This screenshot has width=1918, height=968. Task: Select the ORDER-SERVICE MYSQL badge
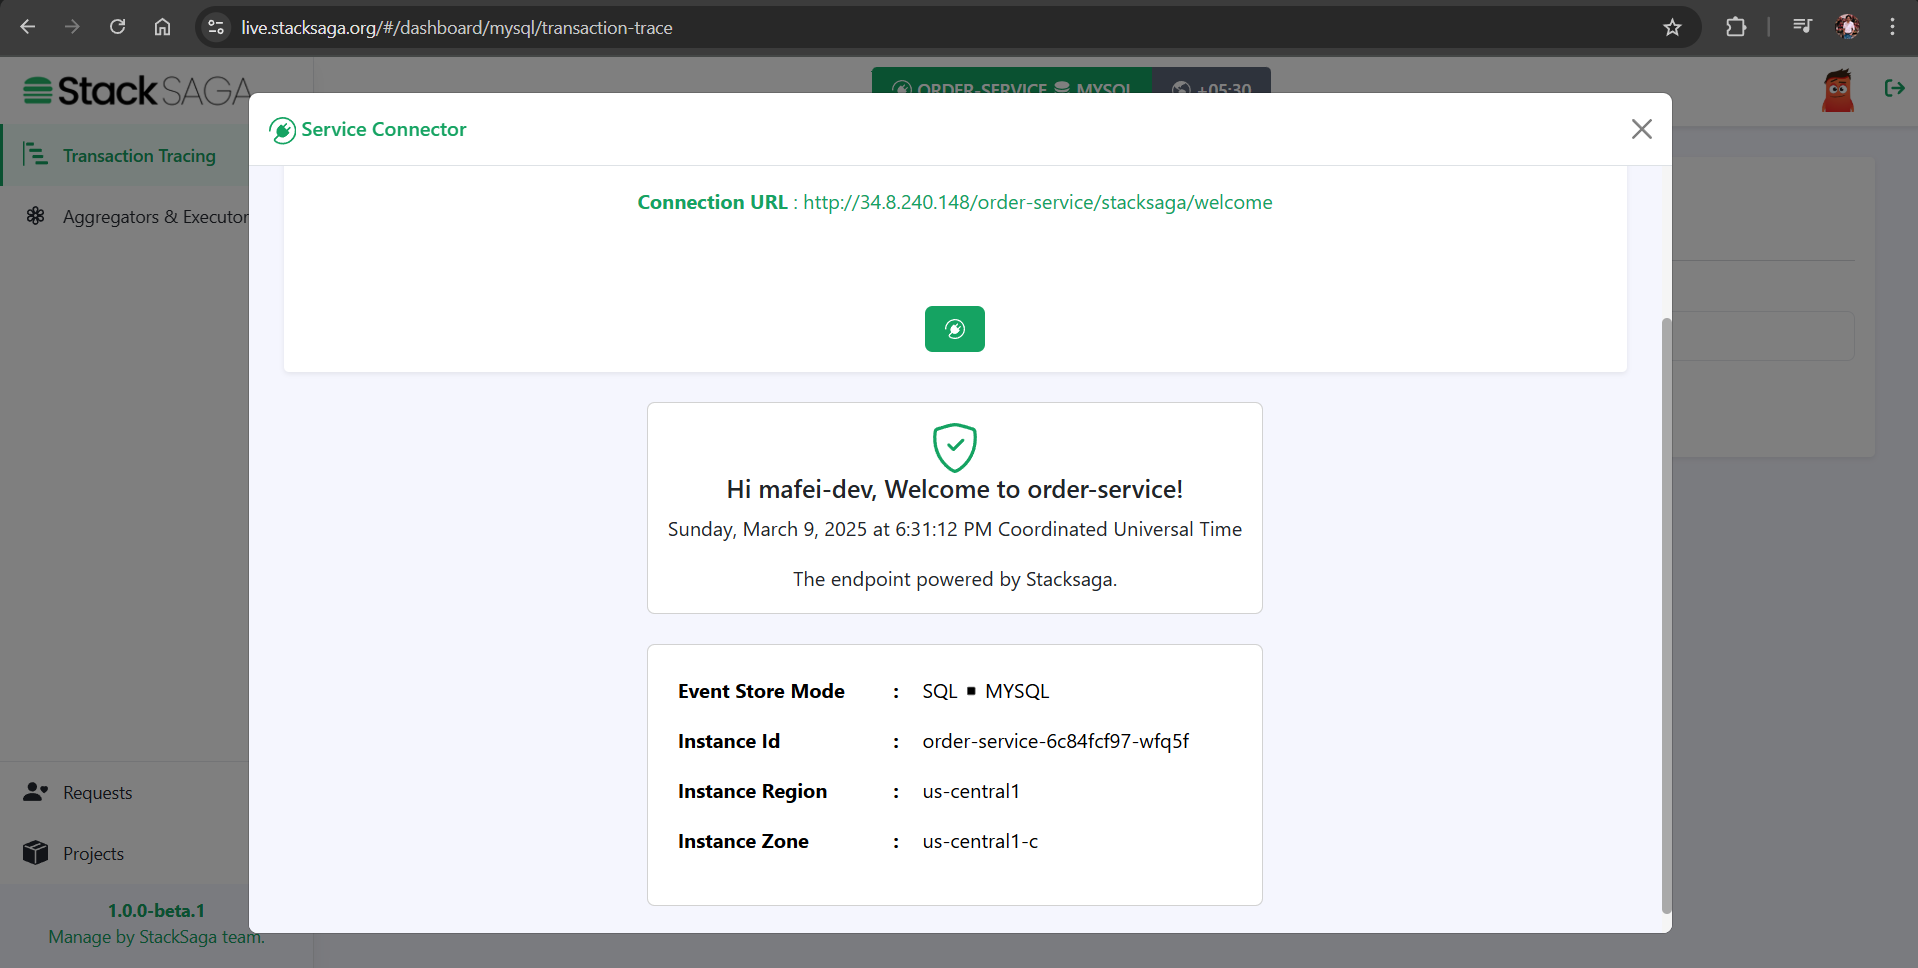(1010, 87)
